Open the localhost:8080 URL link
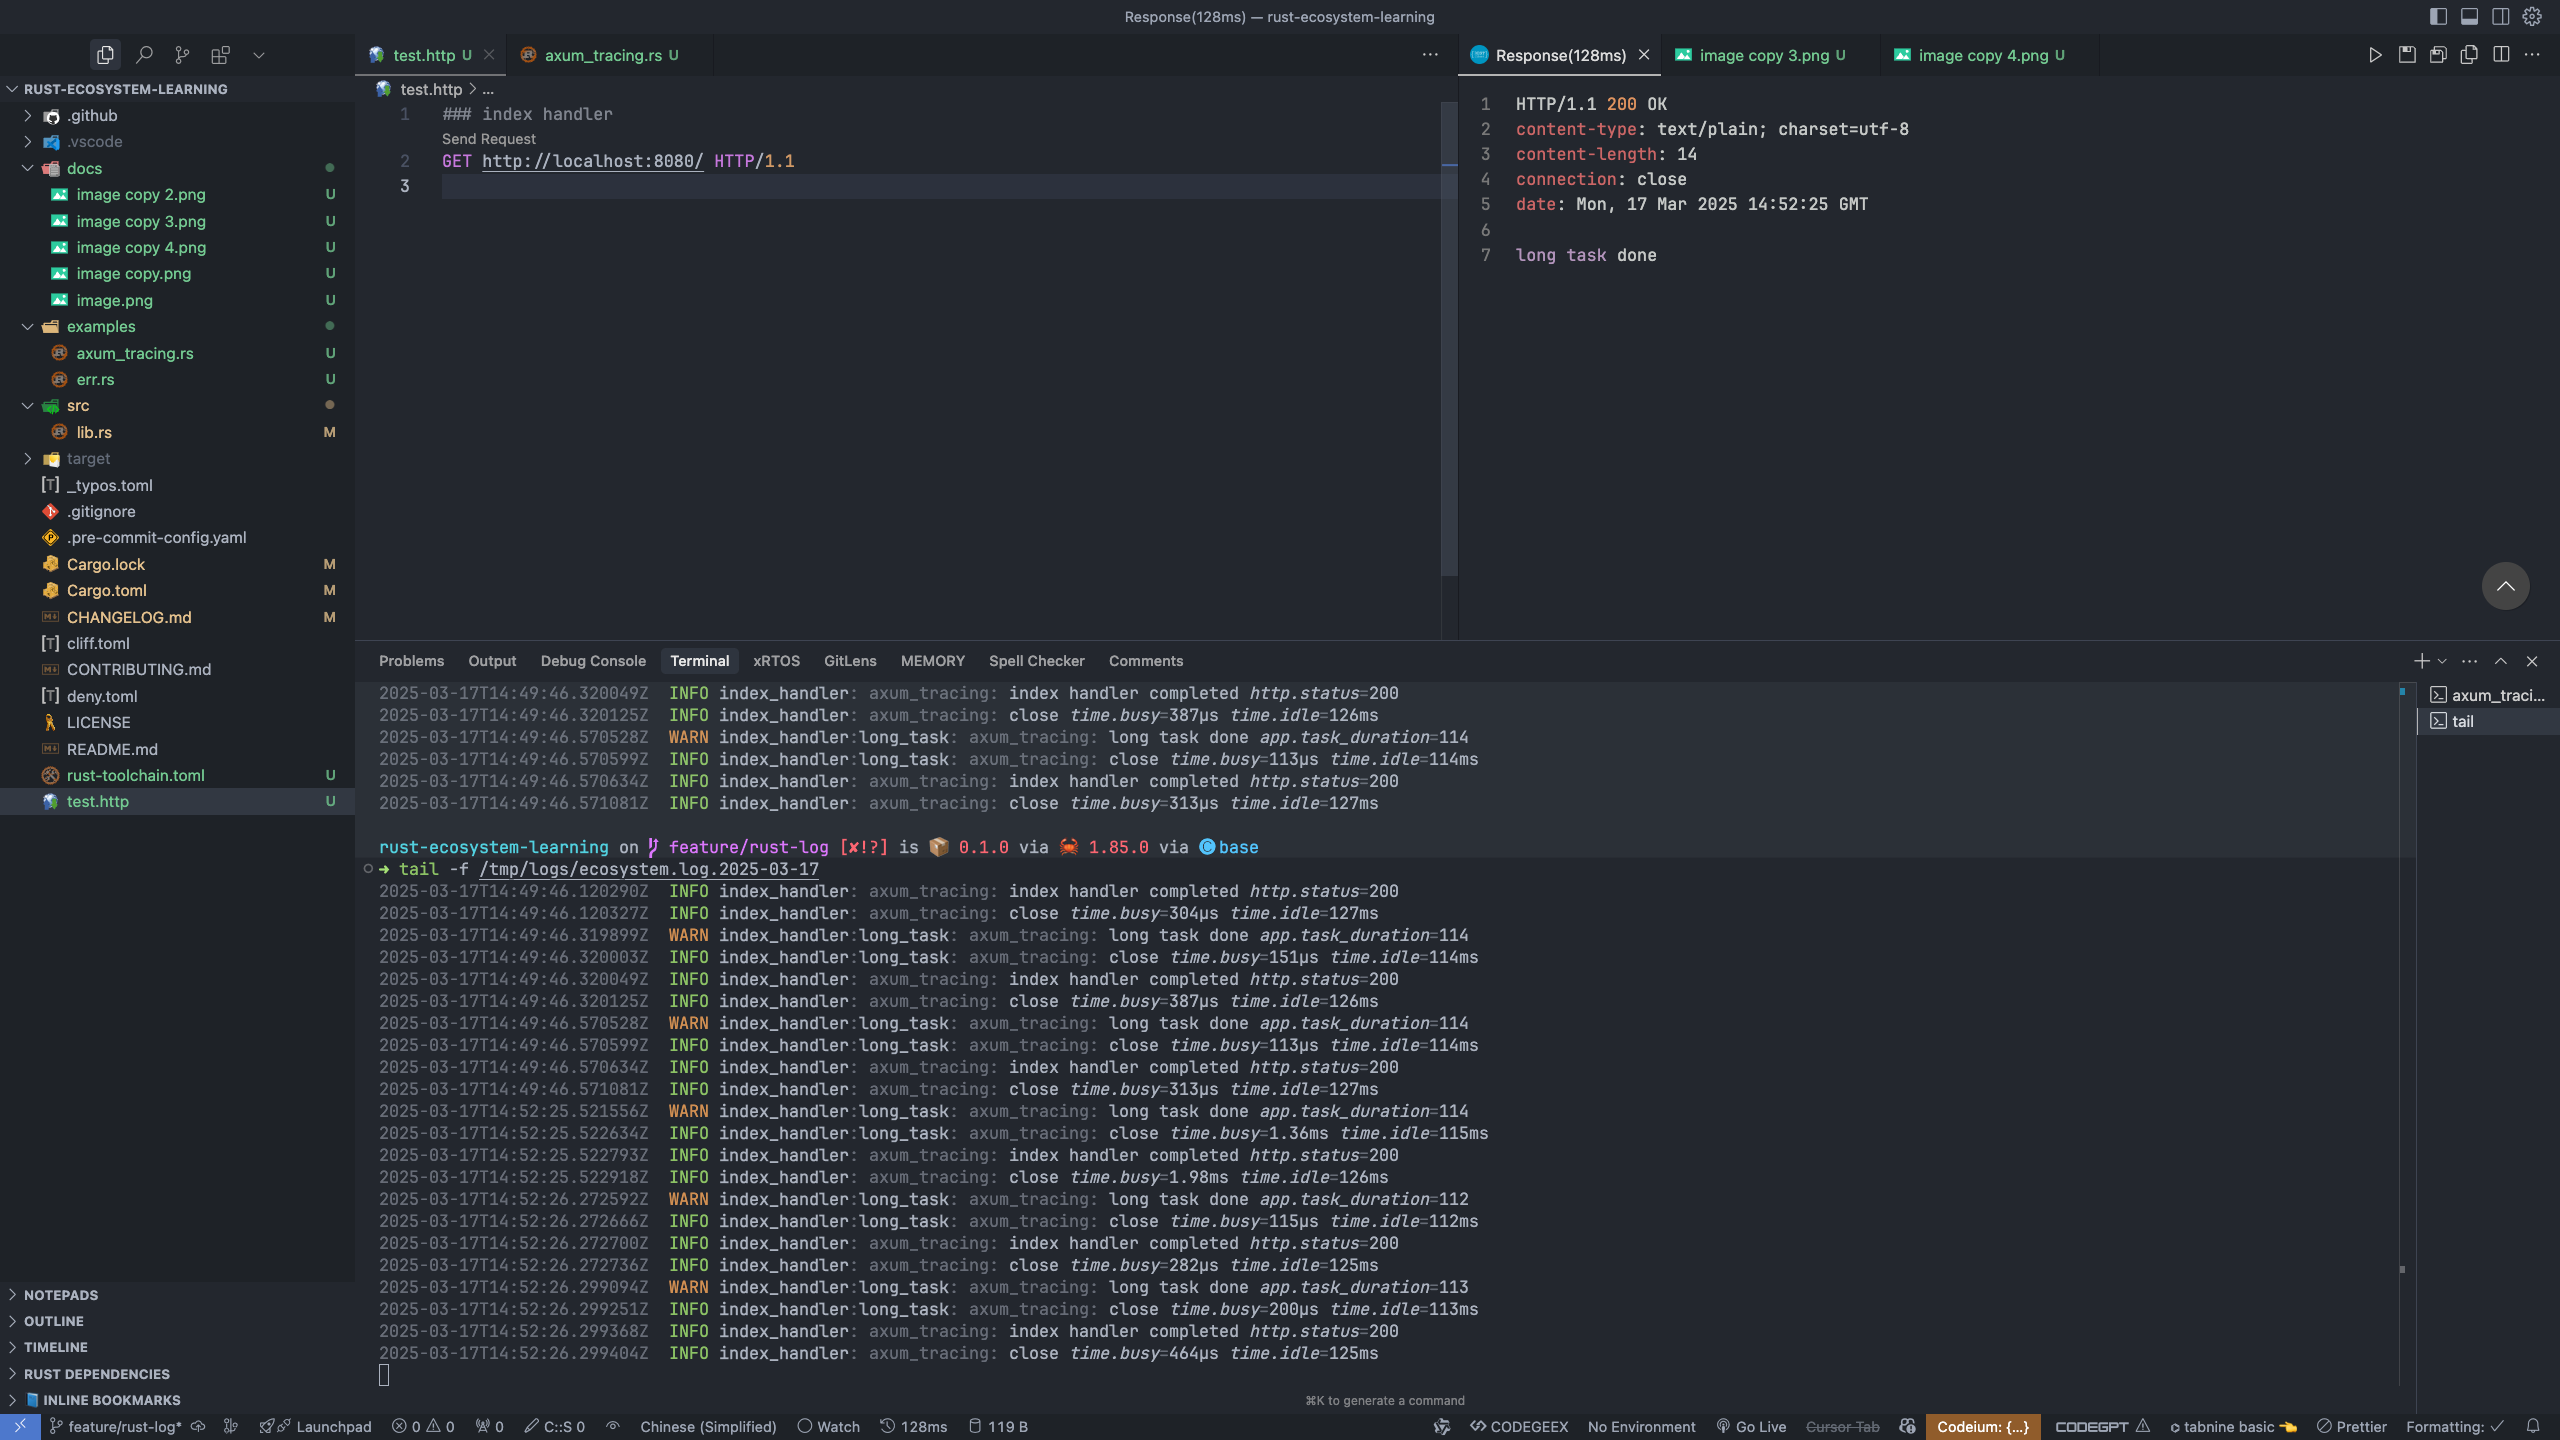 [592, 161]
